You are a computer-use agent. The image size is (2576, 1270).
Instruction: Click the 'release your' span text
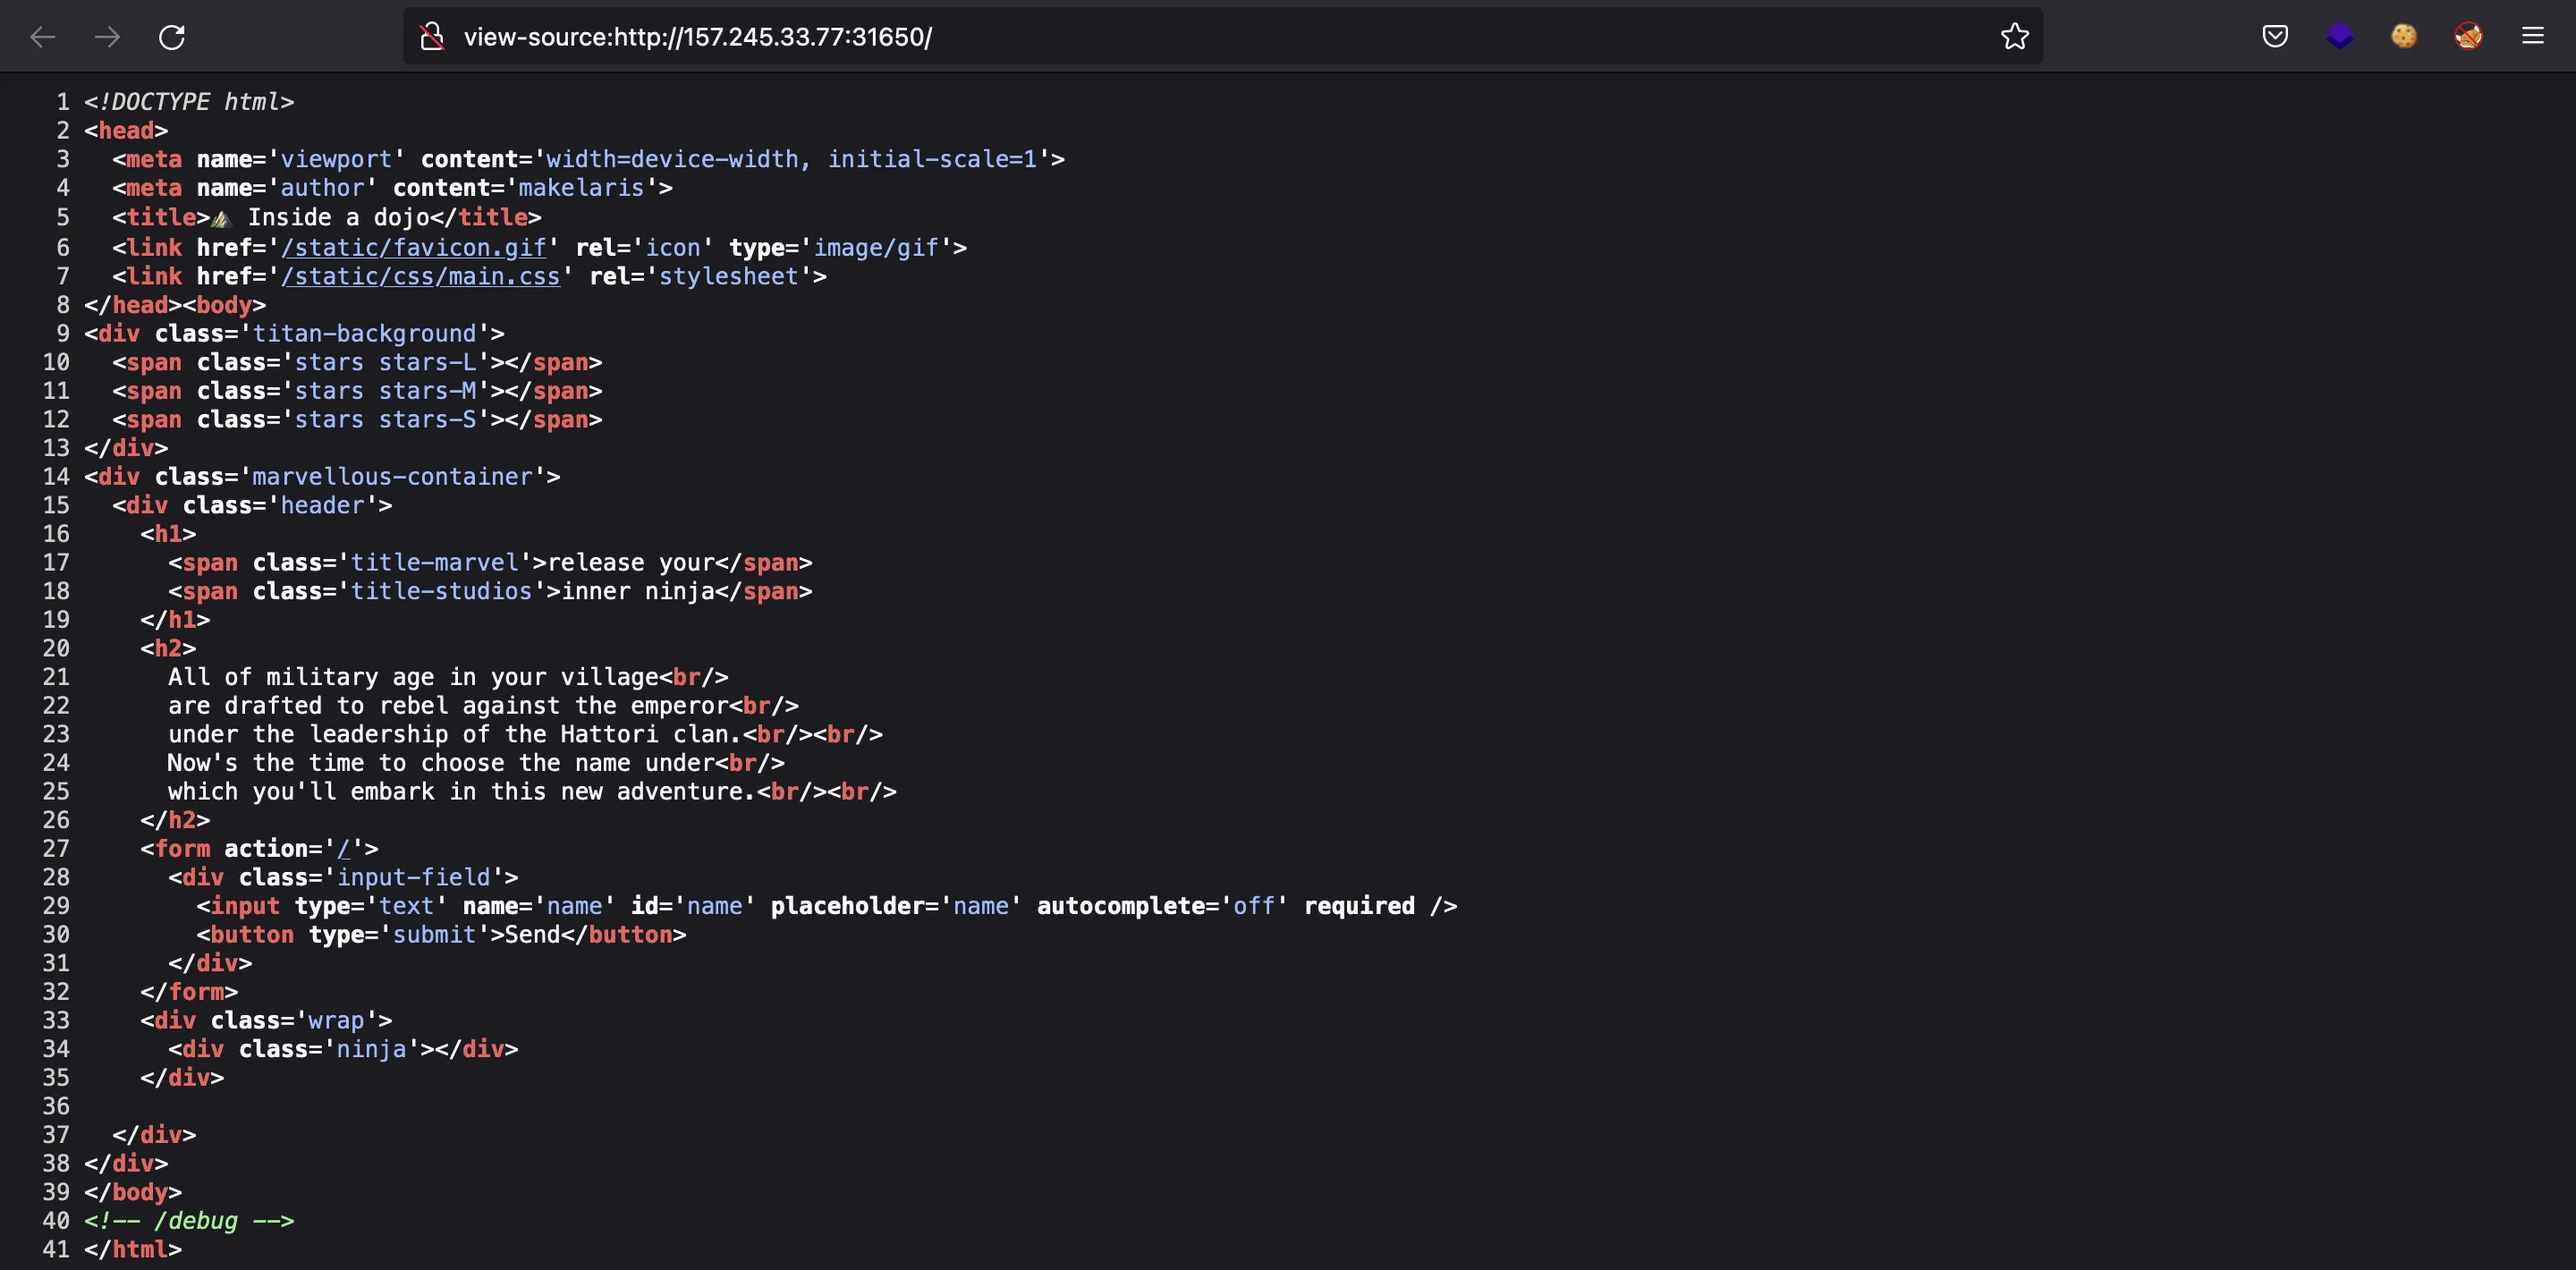631,562
